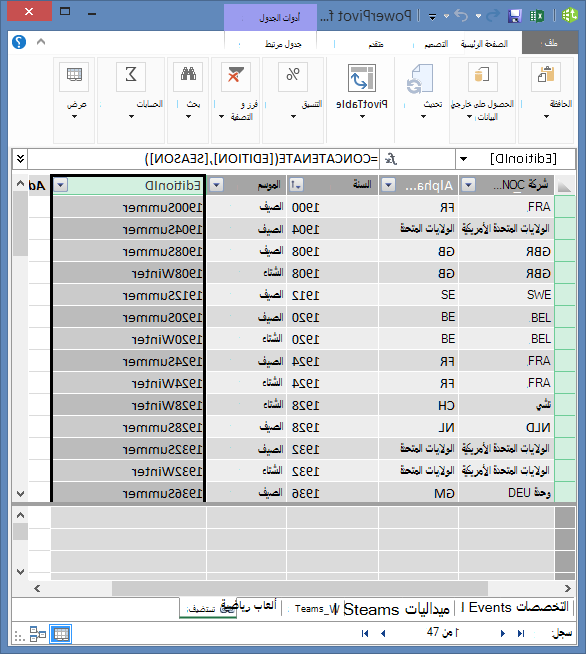Open the Linked Table ribbon tab

(283, 44)
